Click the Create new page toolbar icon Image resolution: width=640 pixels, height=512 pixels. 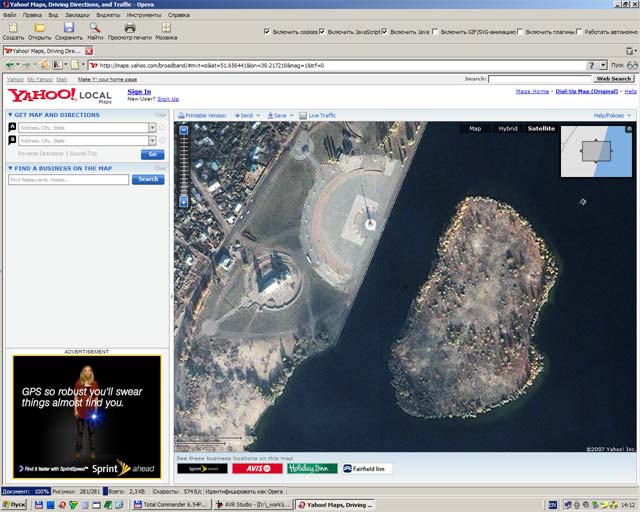click(x=13, y=28)
